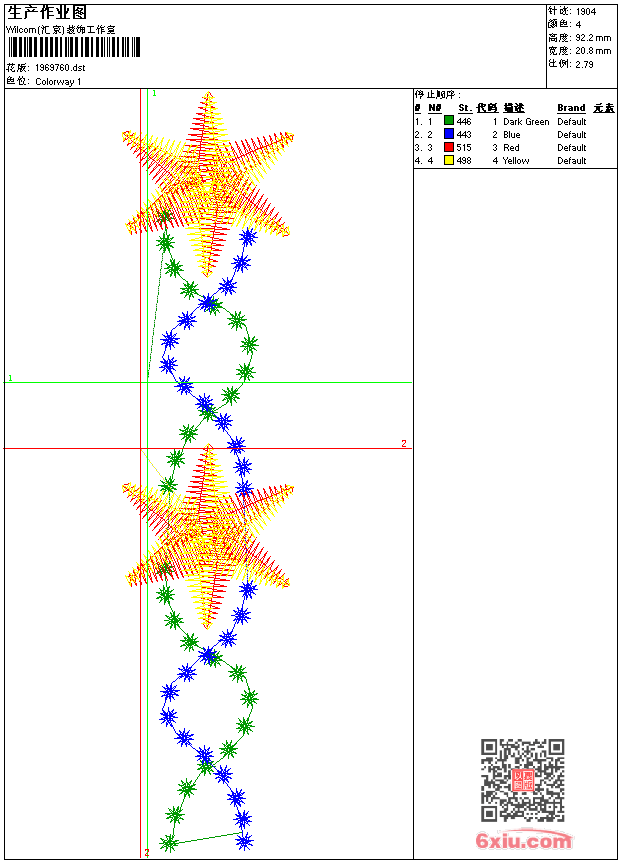The height and width of the screenshot is (860, 620).
Task: Select the 'Yellow' description text
Action: (516, 161)
